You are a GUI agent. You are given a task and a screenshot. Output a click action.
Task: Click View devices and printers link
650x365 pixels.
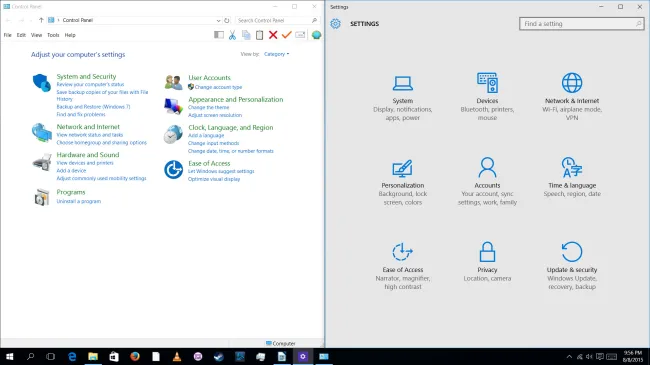(85, 163)
